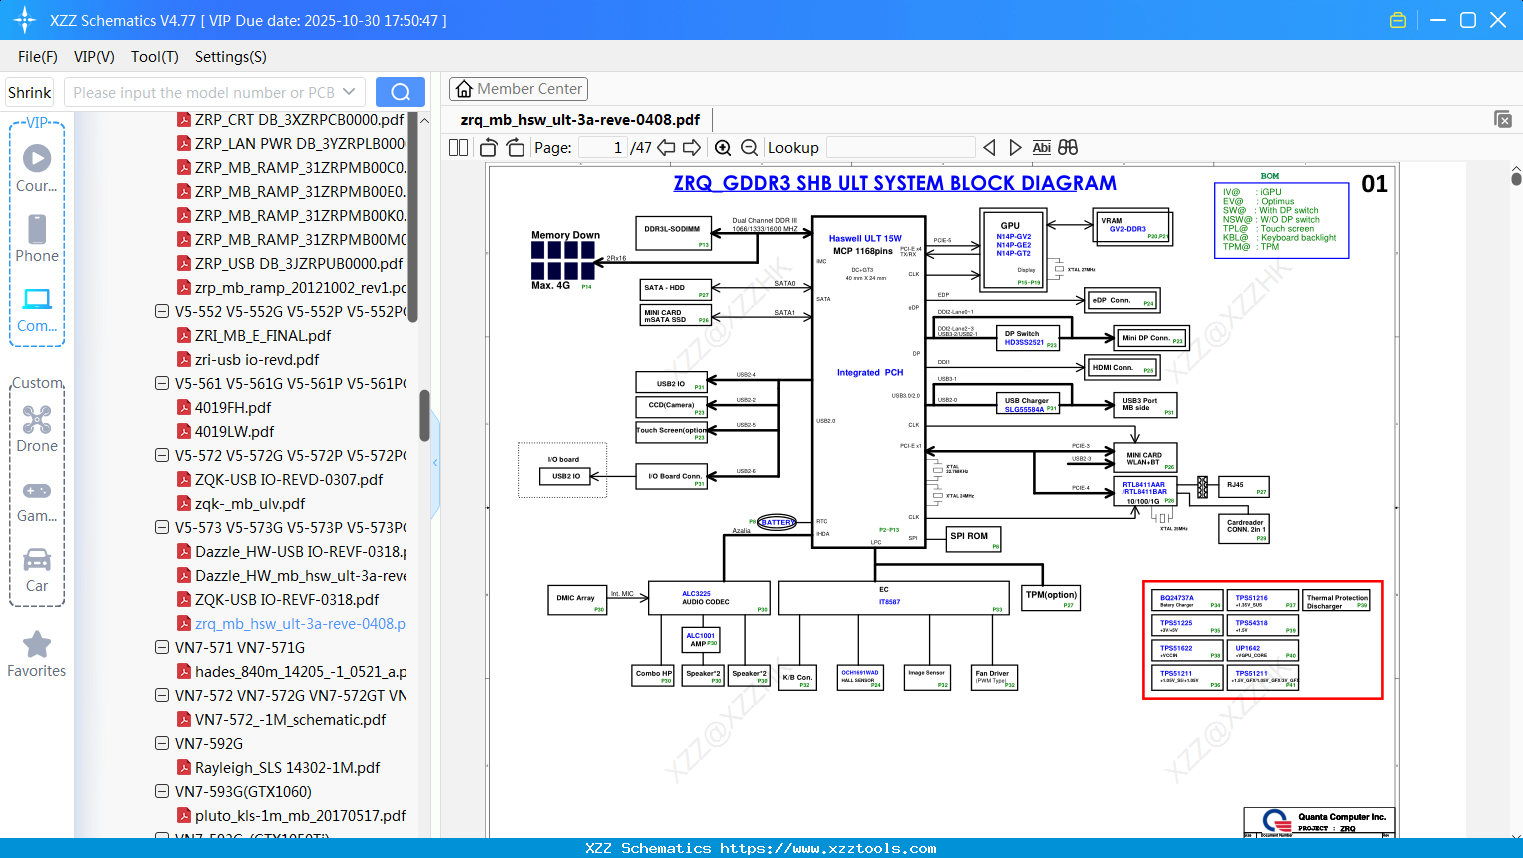Open ZQK-USB IO-REVD-0307.pdf file
Viewport: 1523px width, 858px height.
[289, 480]
